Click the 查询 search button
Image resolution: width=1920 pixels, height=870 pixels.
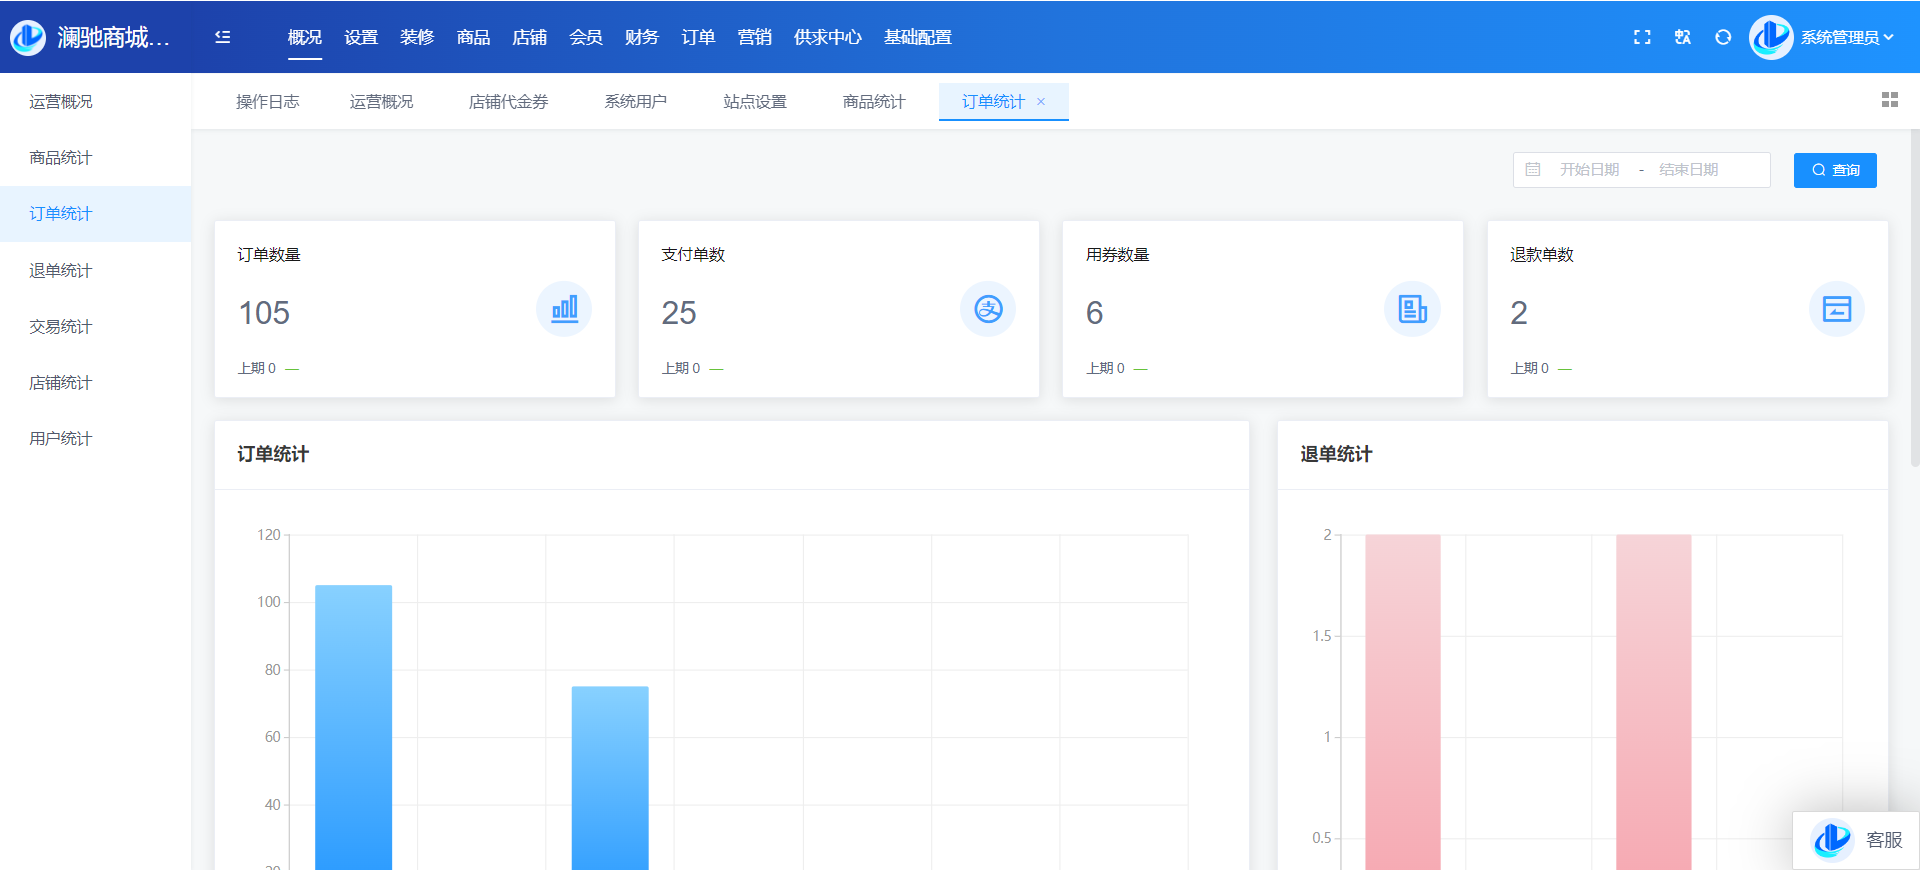coord(1835,170)
